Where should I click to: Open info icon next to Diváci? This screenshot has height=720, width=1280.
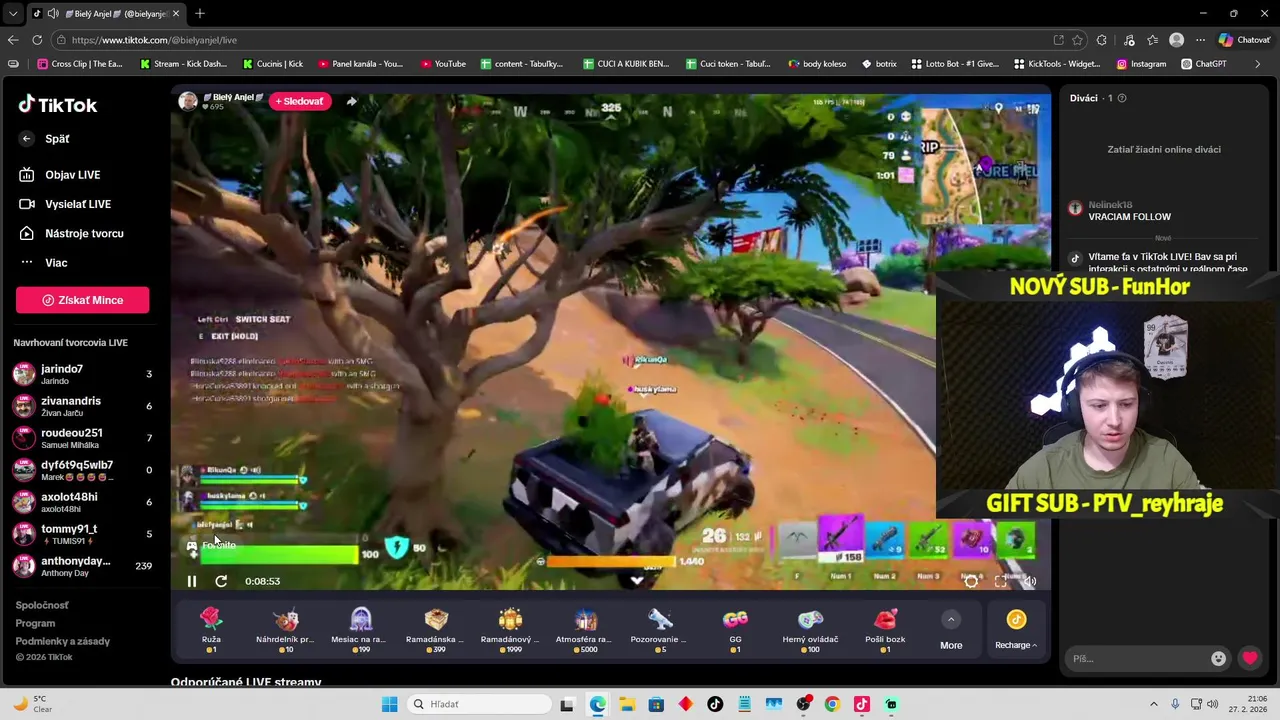click(x=1121, y=98)
